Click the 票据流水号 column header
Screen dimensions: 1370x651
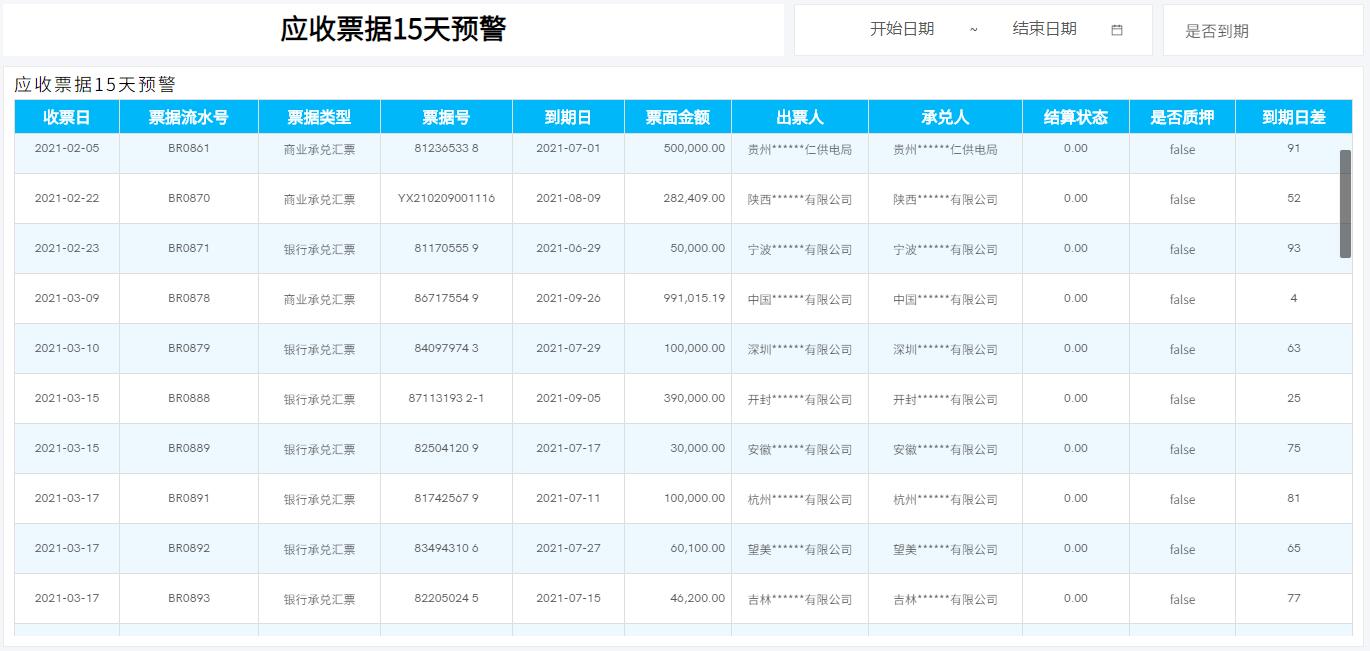189,117
